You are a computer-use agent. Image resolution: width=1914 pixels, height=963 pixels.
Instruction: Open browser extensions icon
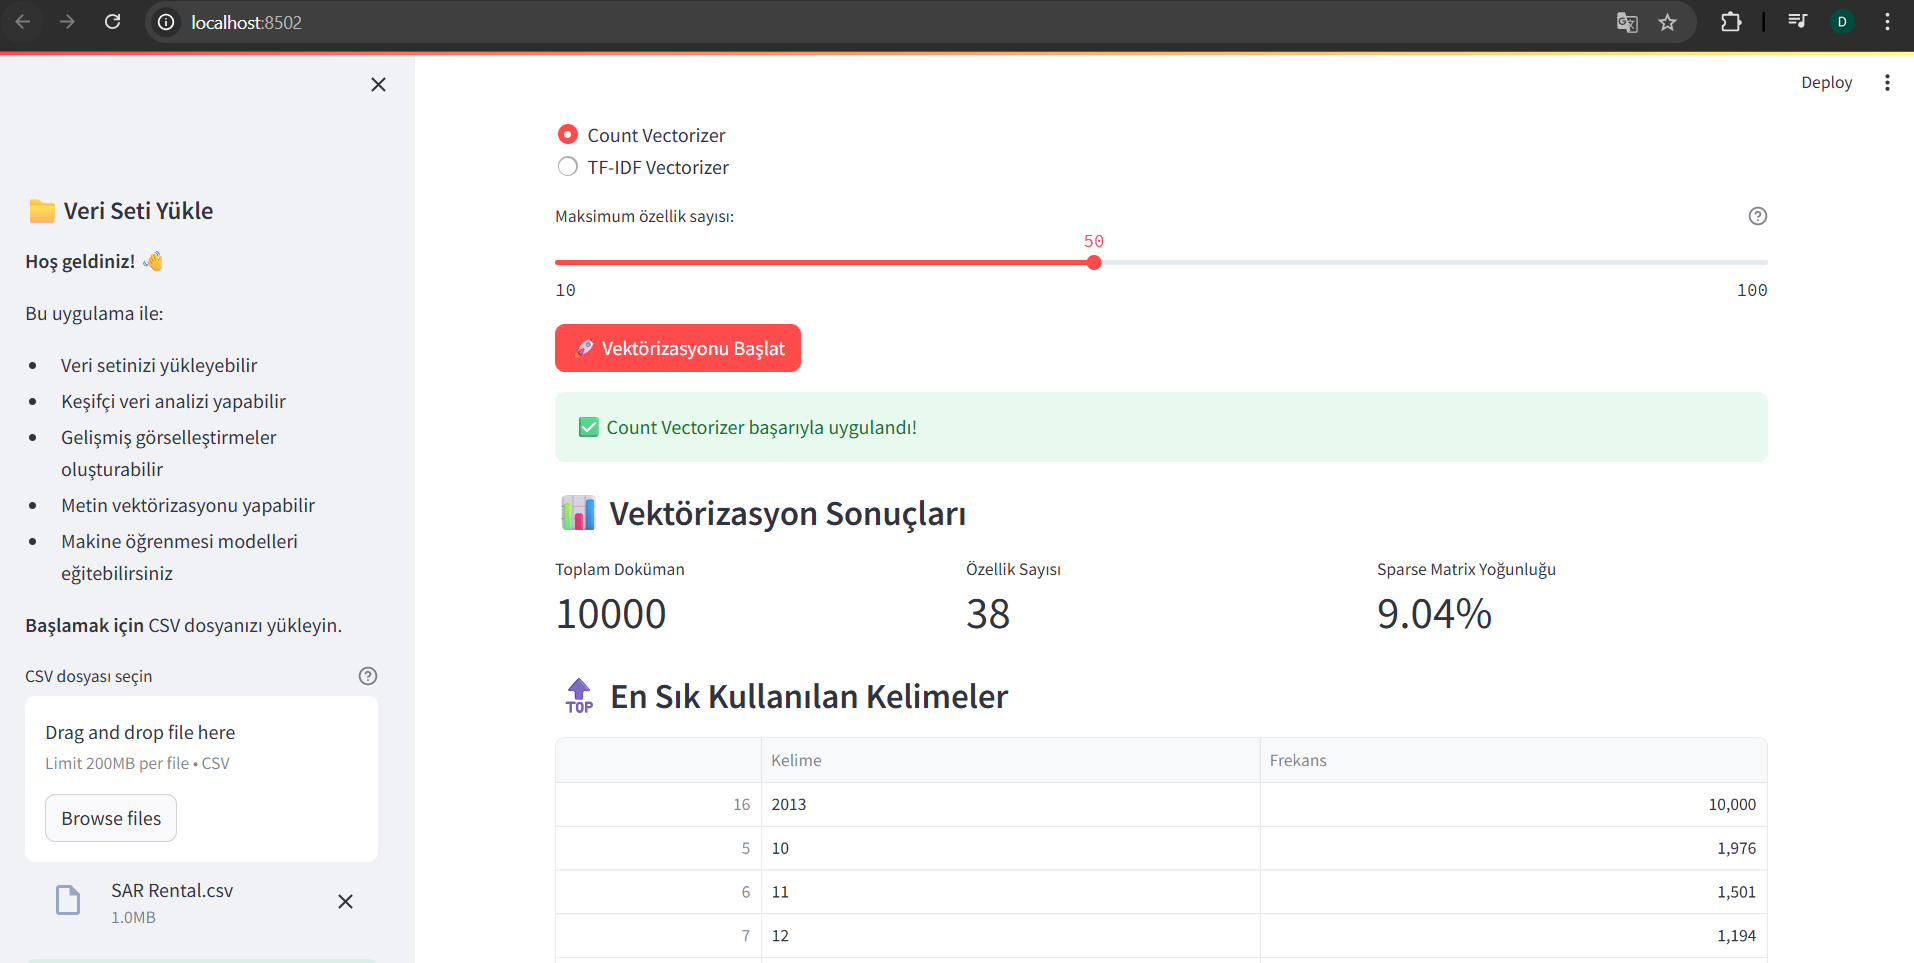click(1732, 21)
